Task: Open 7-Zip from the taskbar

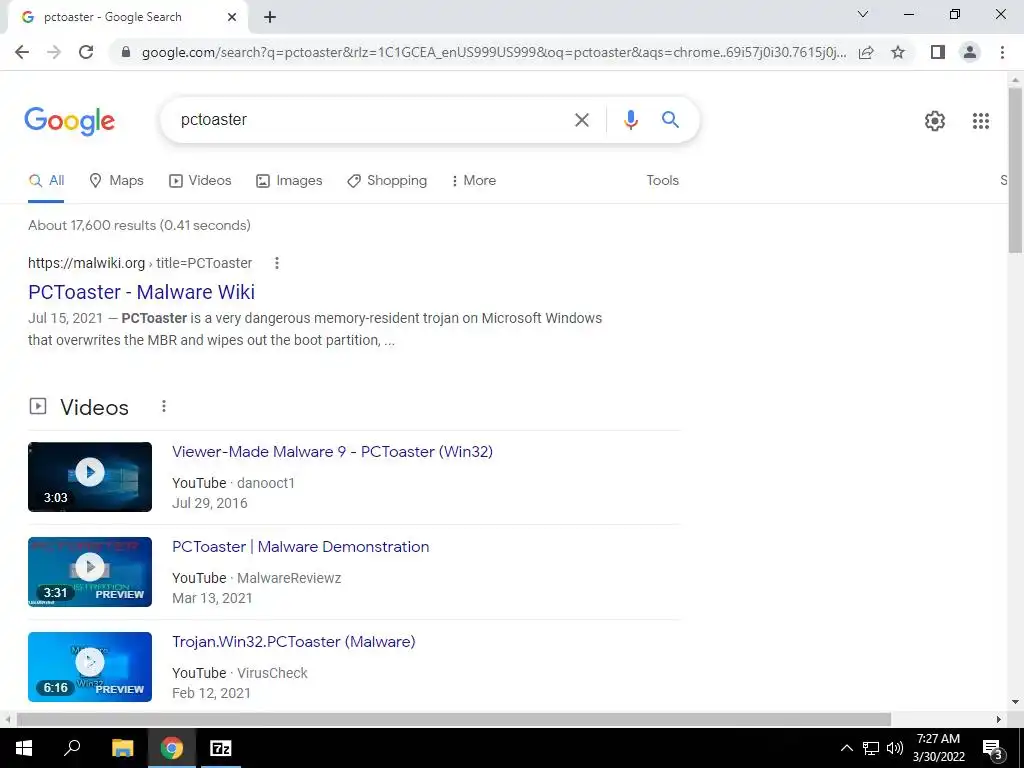Action: (x=221, y=748)
